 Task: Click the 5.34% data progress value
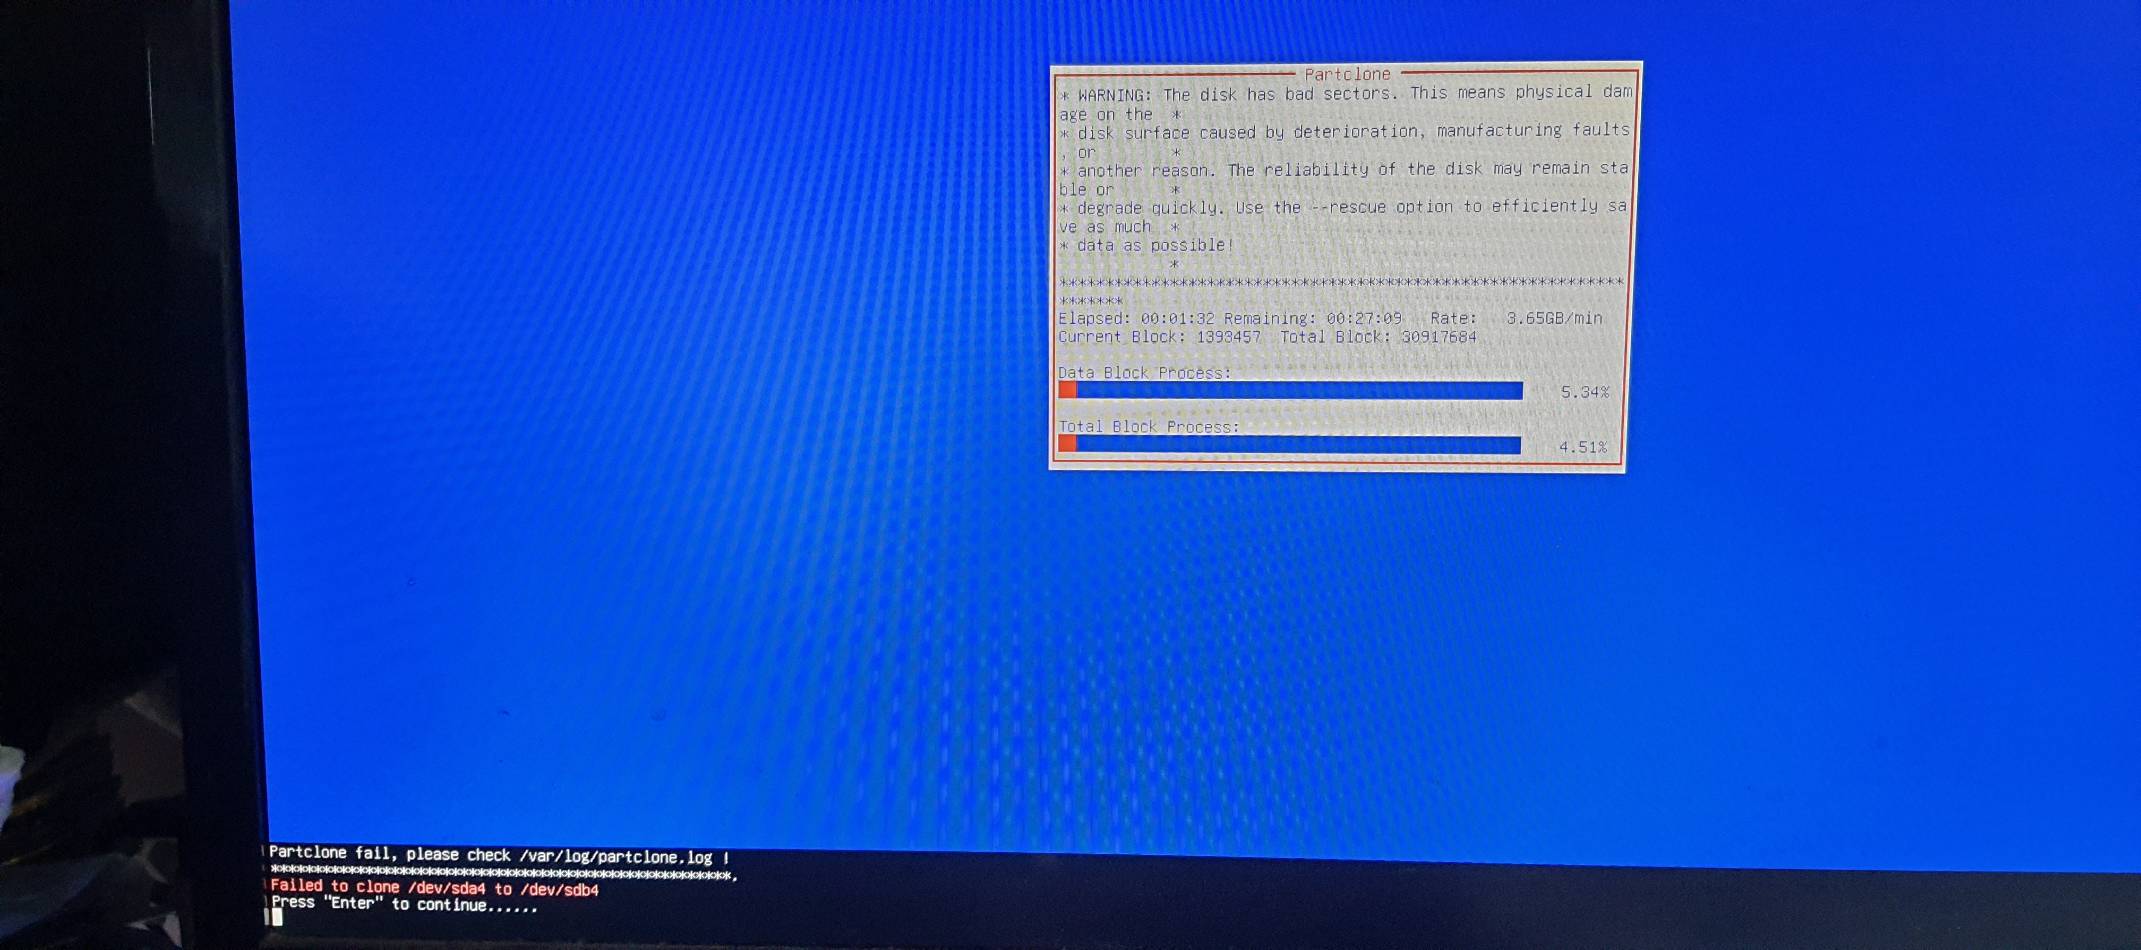tap(1588, 392)
